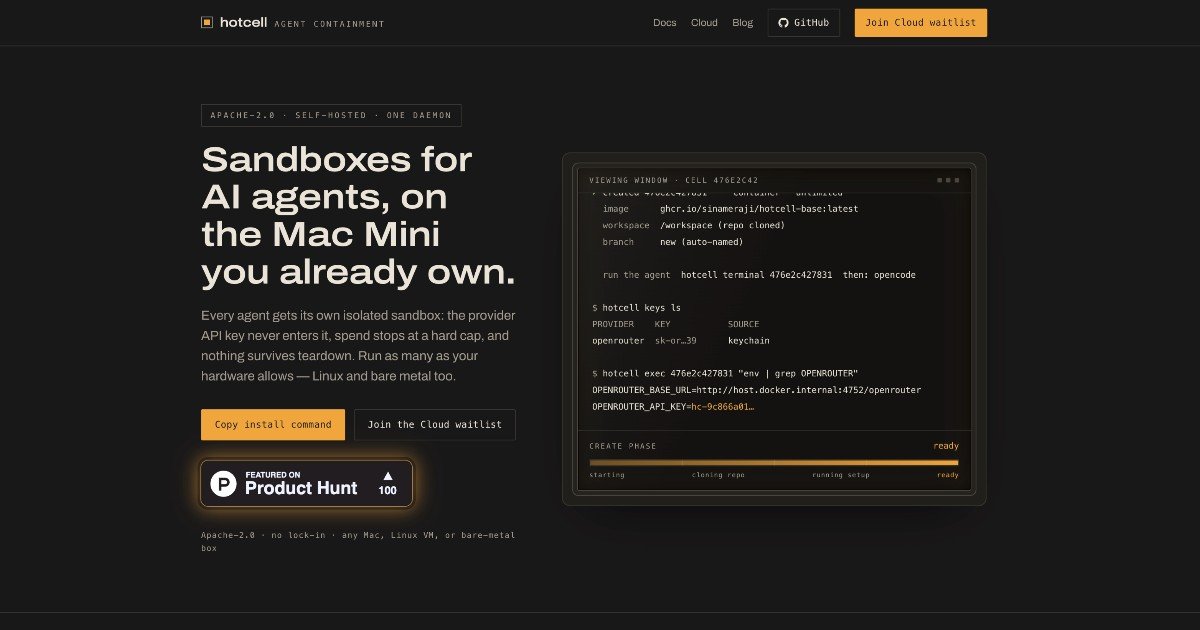1200x630 pixels.
Task: Click the Apache-2.0 self-hosted one daemon tag
Action: tap(331, 115)
